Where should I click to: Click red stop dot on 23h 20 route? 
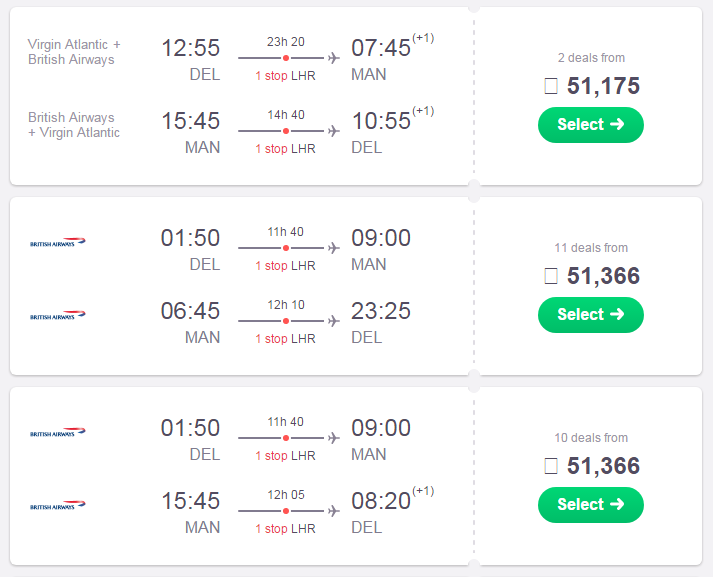pos(286,58)
